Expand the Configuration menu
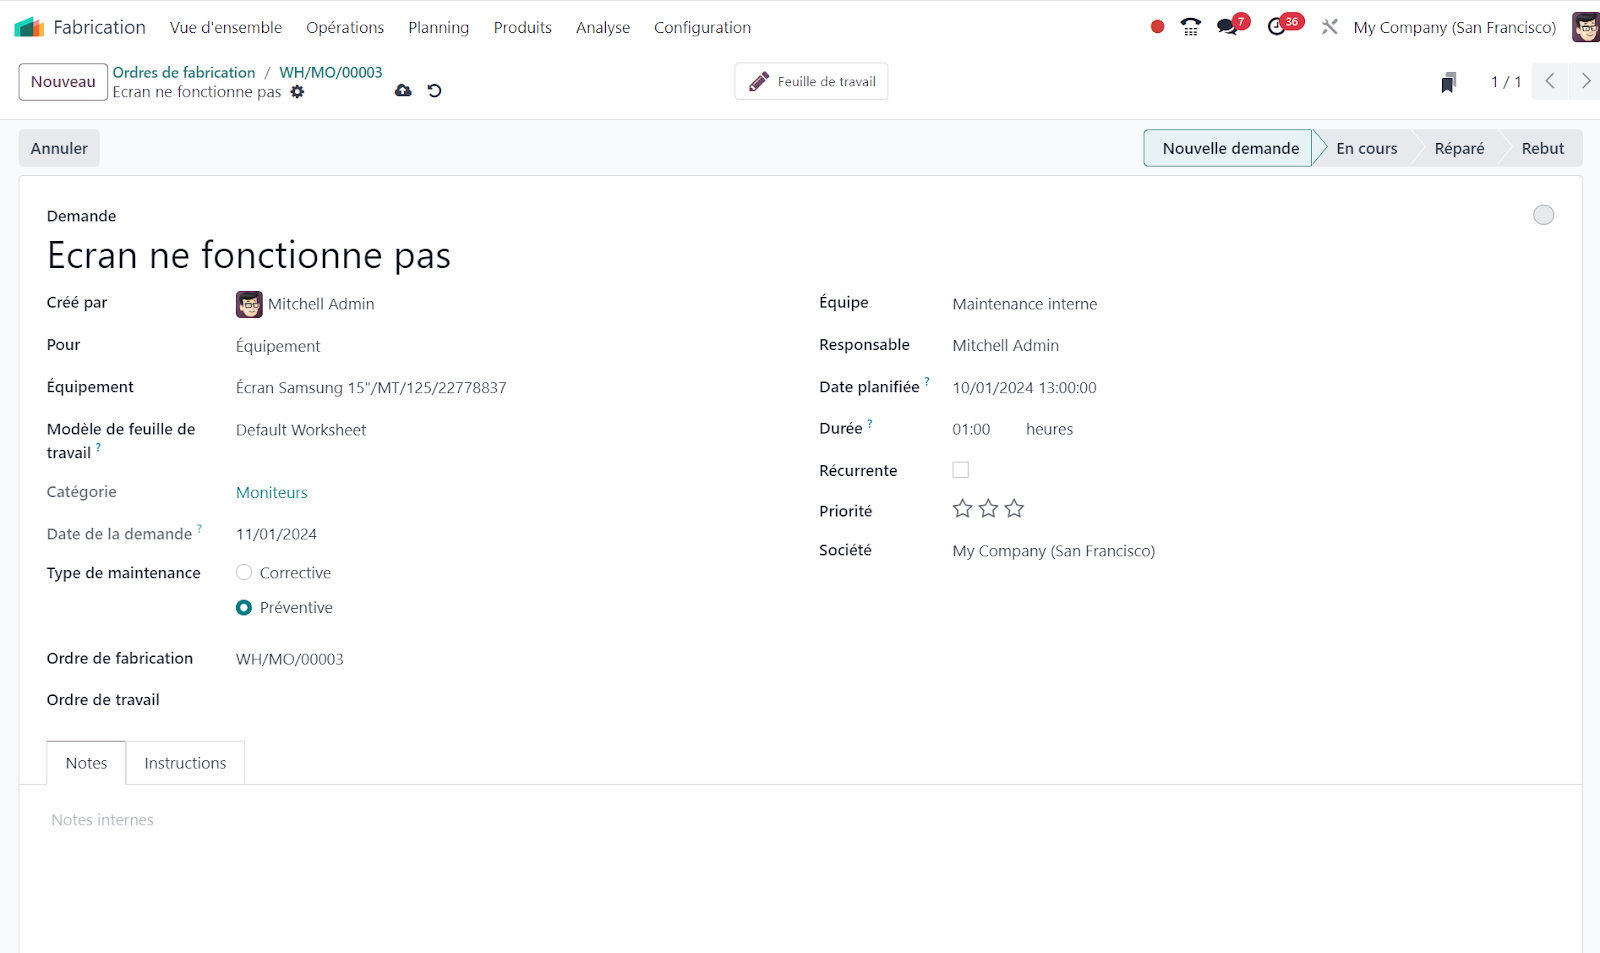The height and width of the screenshot is (953, 1600). click(702, 28)
